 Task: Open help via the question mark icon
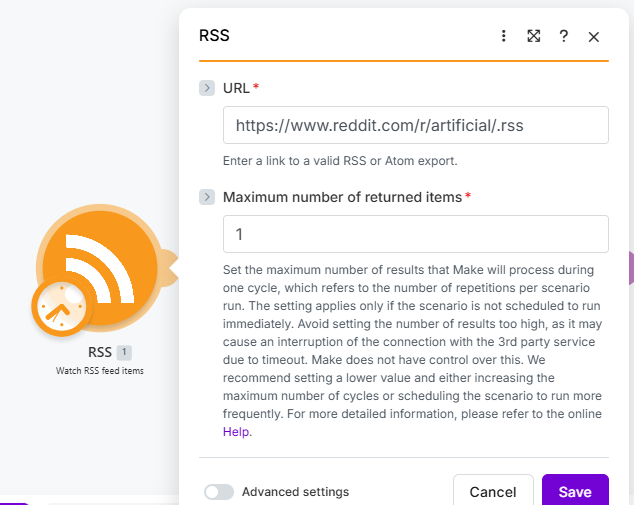(564, 36)
